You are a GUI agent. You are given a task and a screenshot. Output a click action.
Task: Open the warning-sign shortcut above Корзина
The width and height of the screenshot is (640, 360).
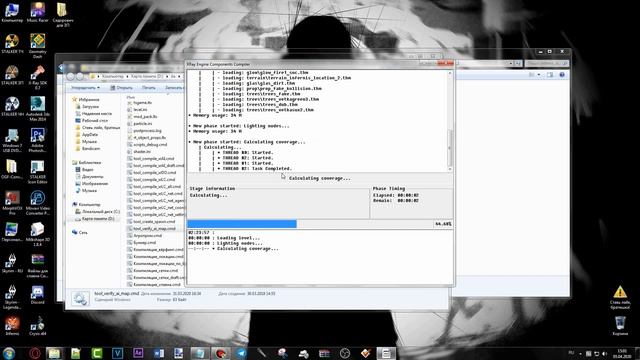tap(620, 297)
